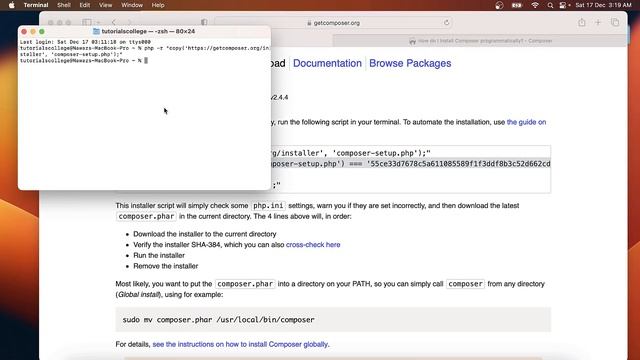Toggle the Safari sidebar
The width and height of the screenshot is (640, 360).
click(x=87, y=22)
